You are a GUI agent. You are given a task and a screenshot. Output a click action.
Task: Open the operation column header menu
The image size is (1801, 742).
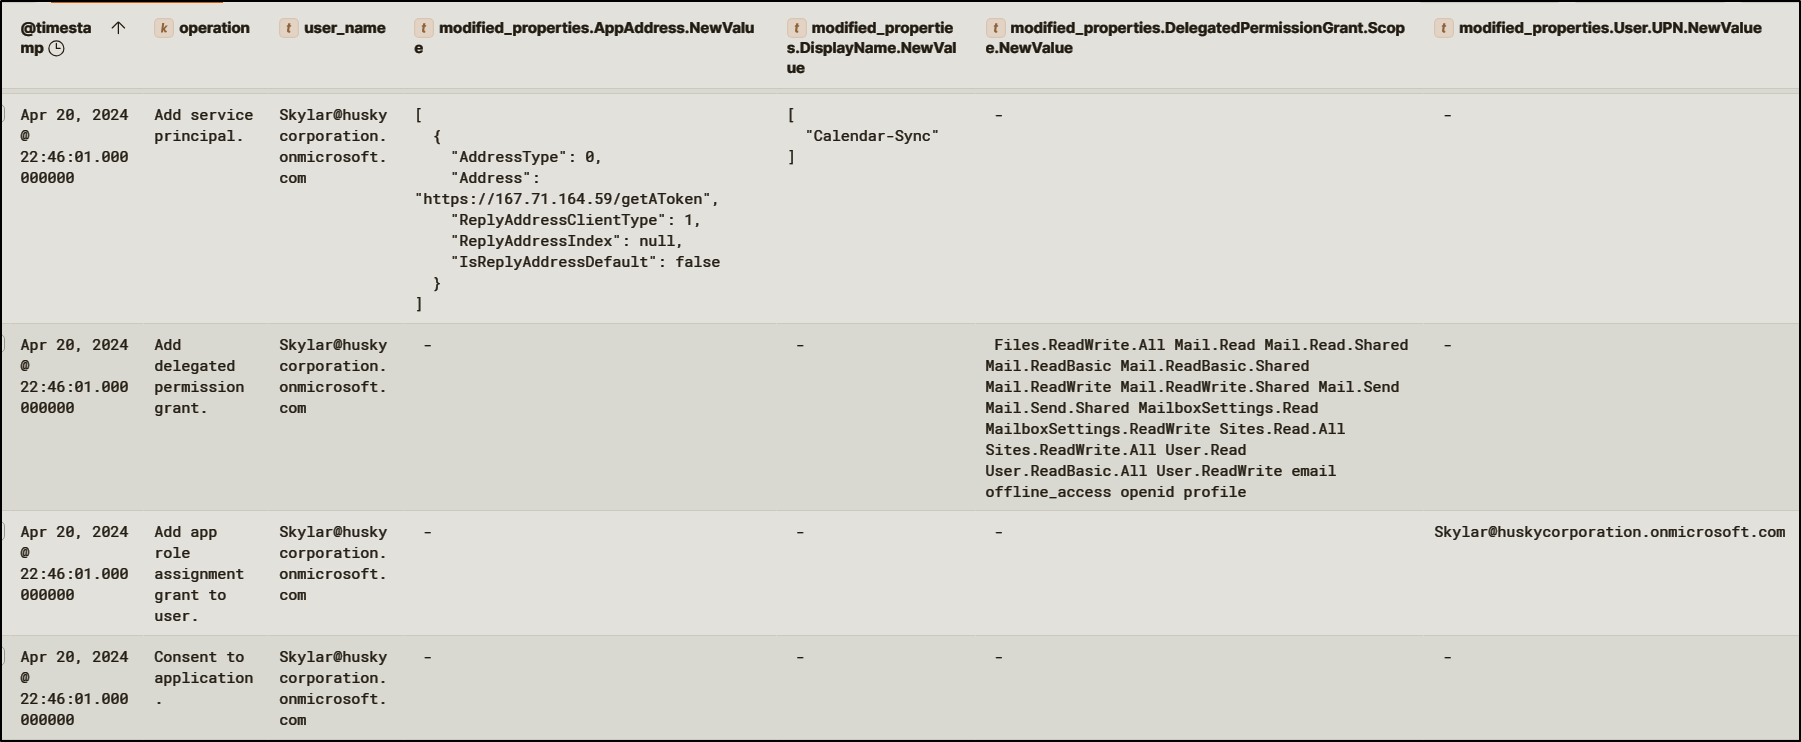(214, 28)
